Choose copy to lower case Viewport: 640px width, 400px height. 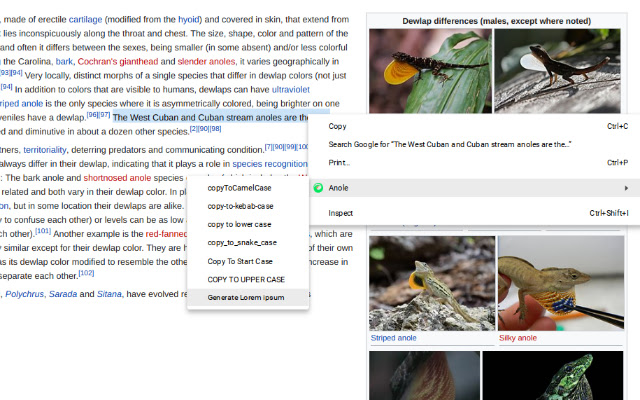(x=239, y=224)
